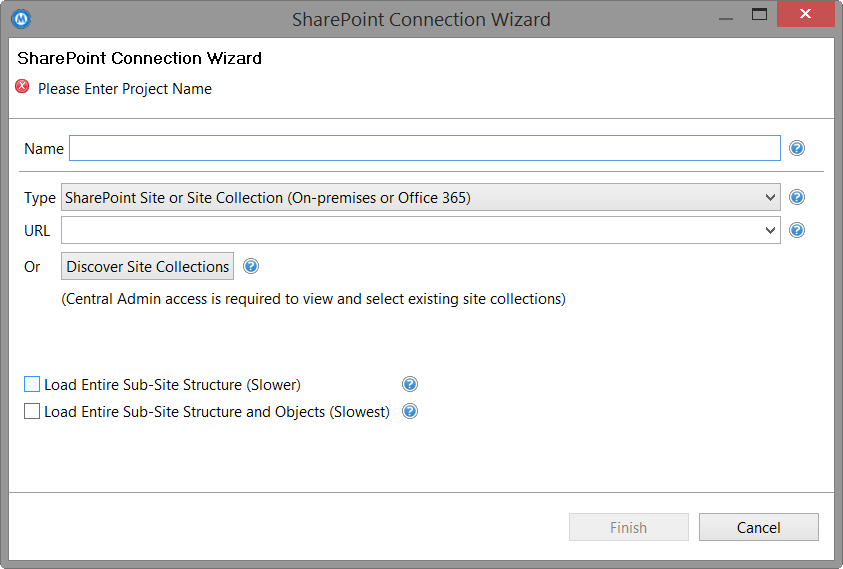
Task: Click help icon next to Discover Site Collections
Action: (x=251, y=266)
